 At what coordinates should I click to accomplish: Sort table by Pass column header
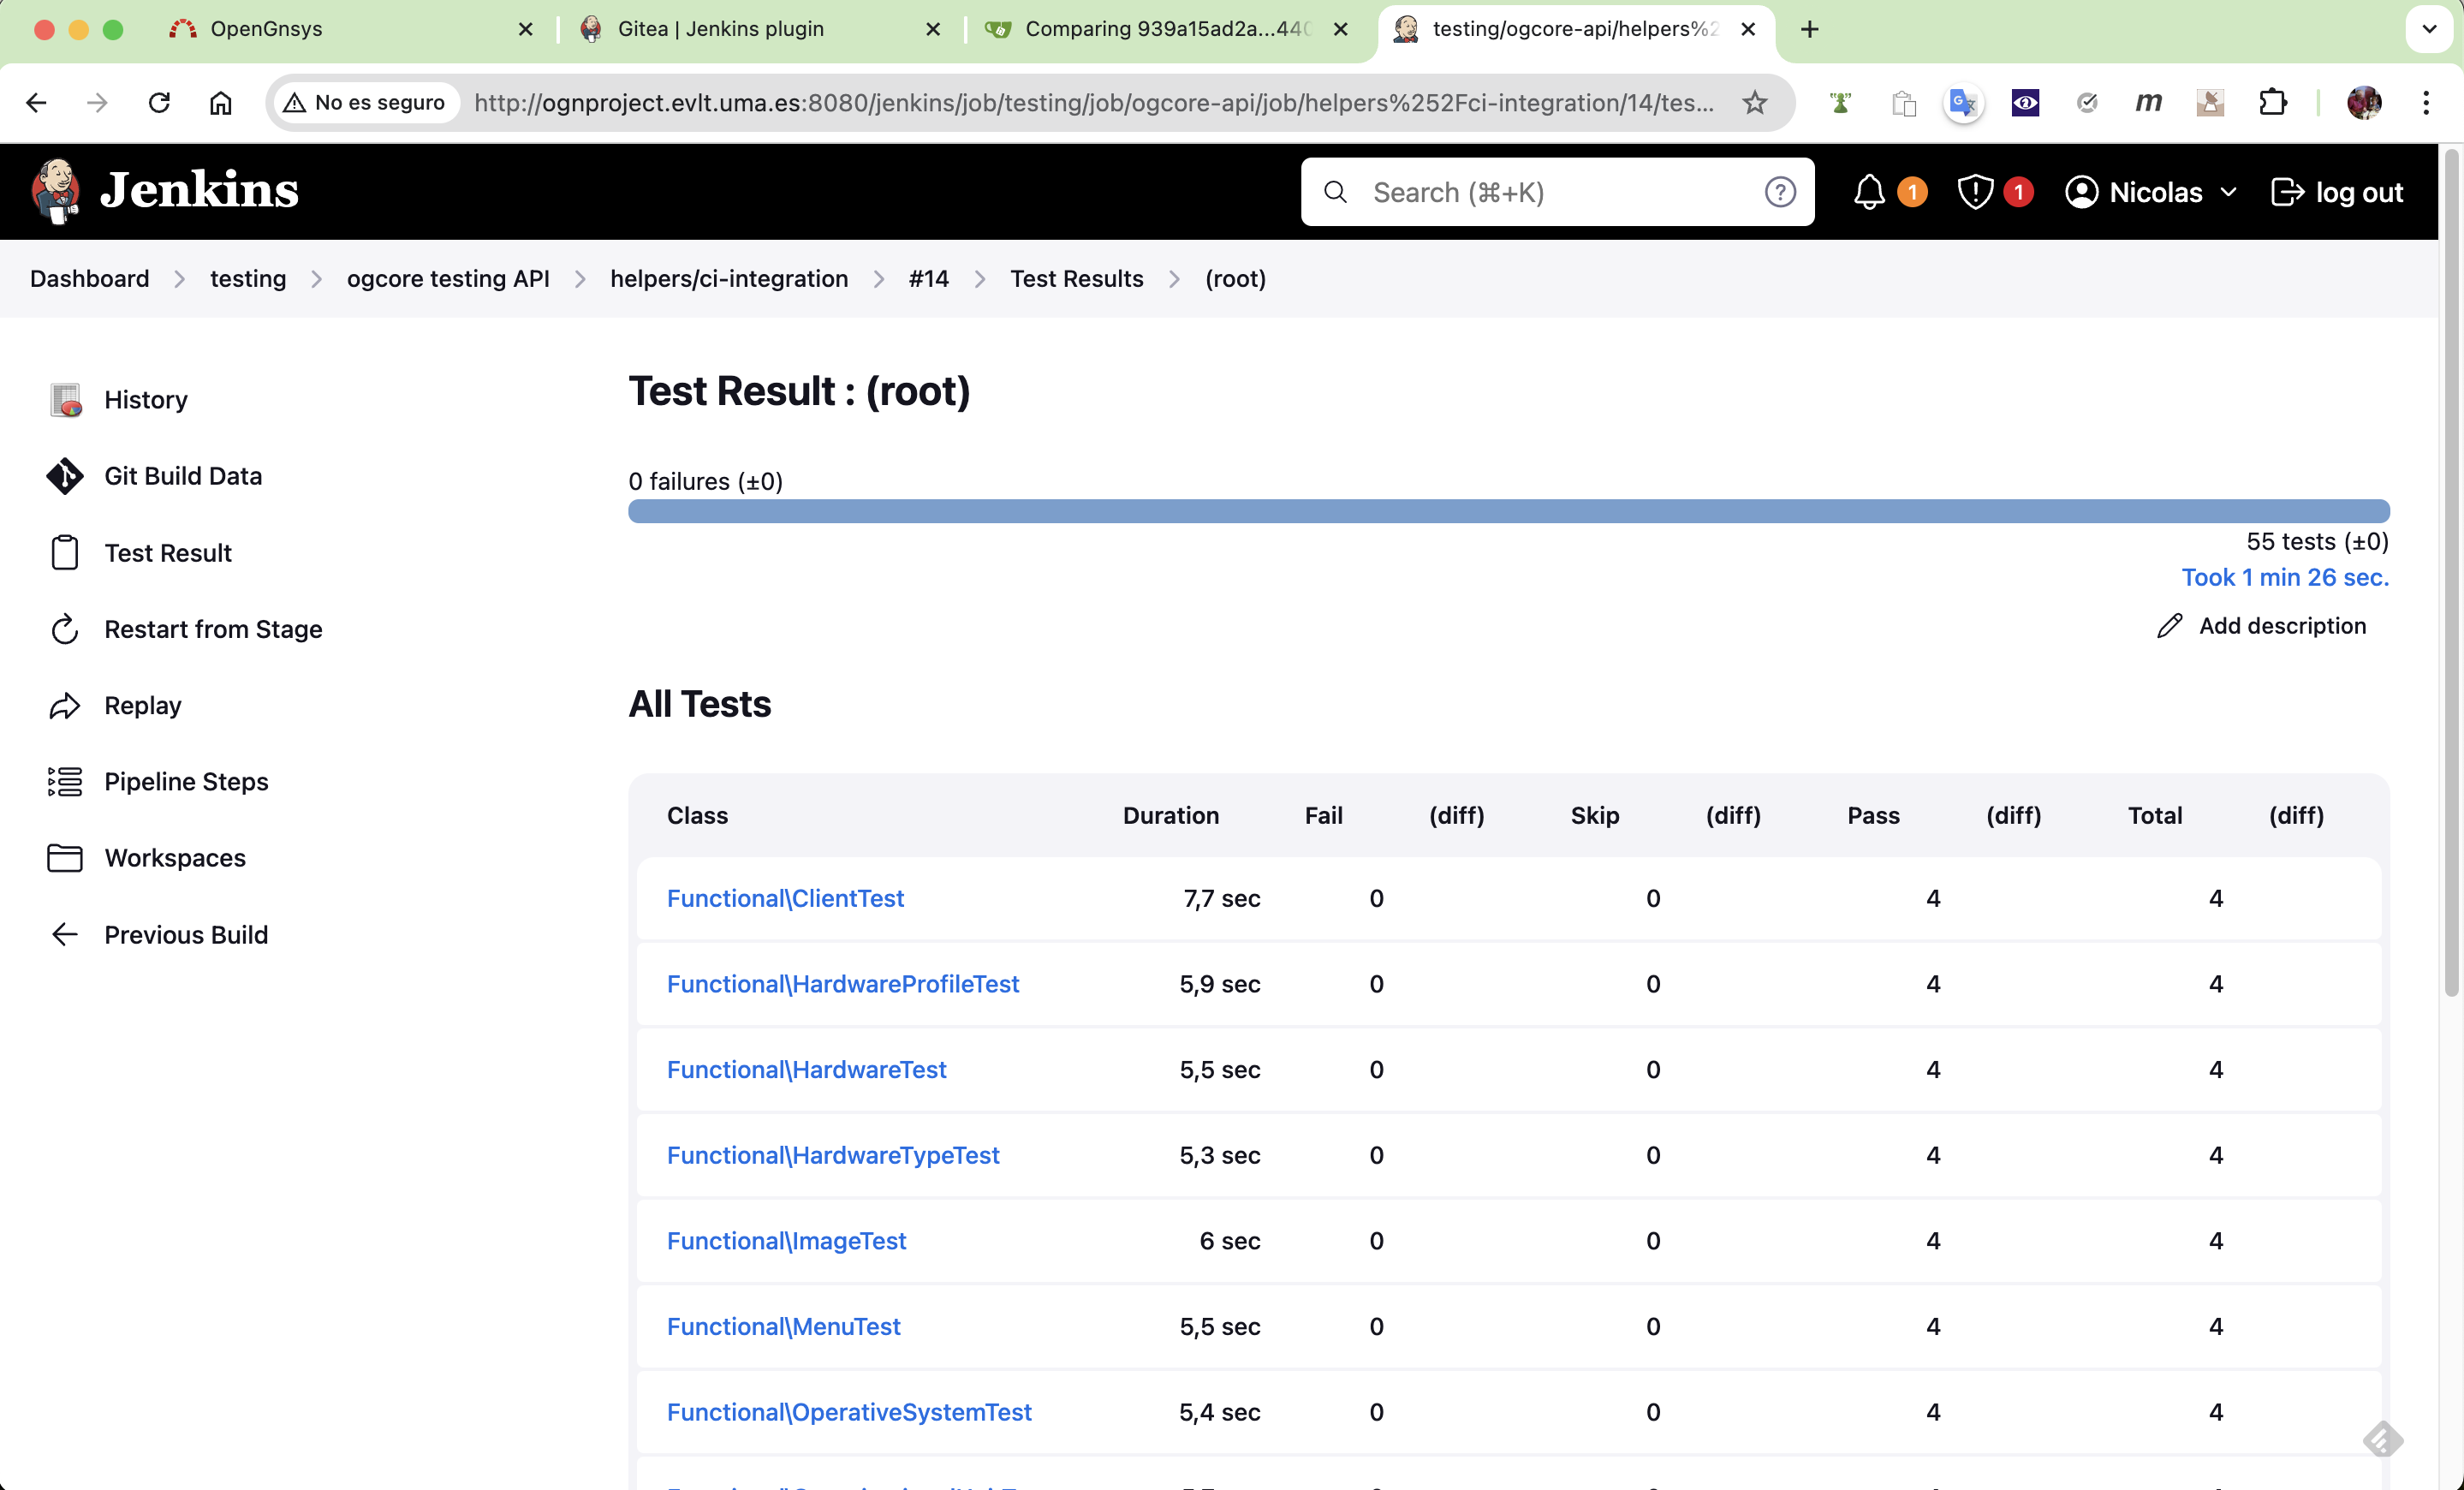coord(1873,816)
